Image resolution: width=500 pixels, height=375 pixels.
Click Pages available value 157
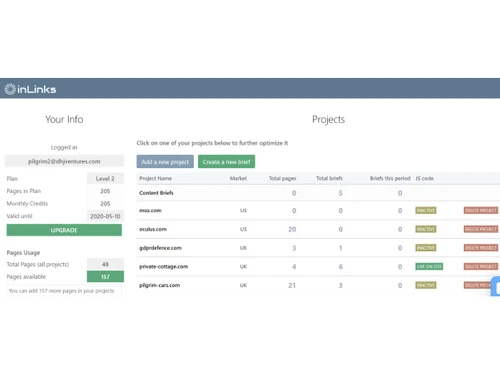pyautogui.click(x=105, y=277)
